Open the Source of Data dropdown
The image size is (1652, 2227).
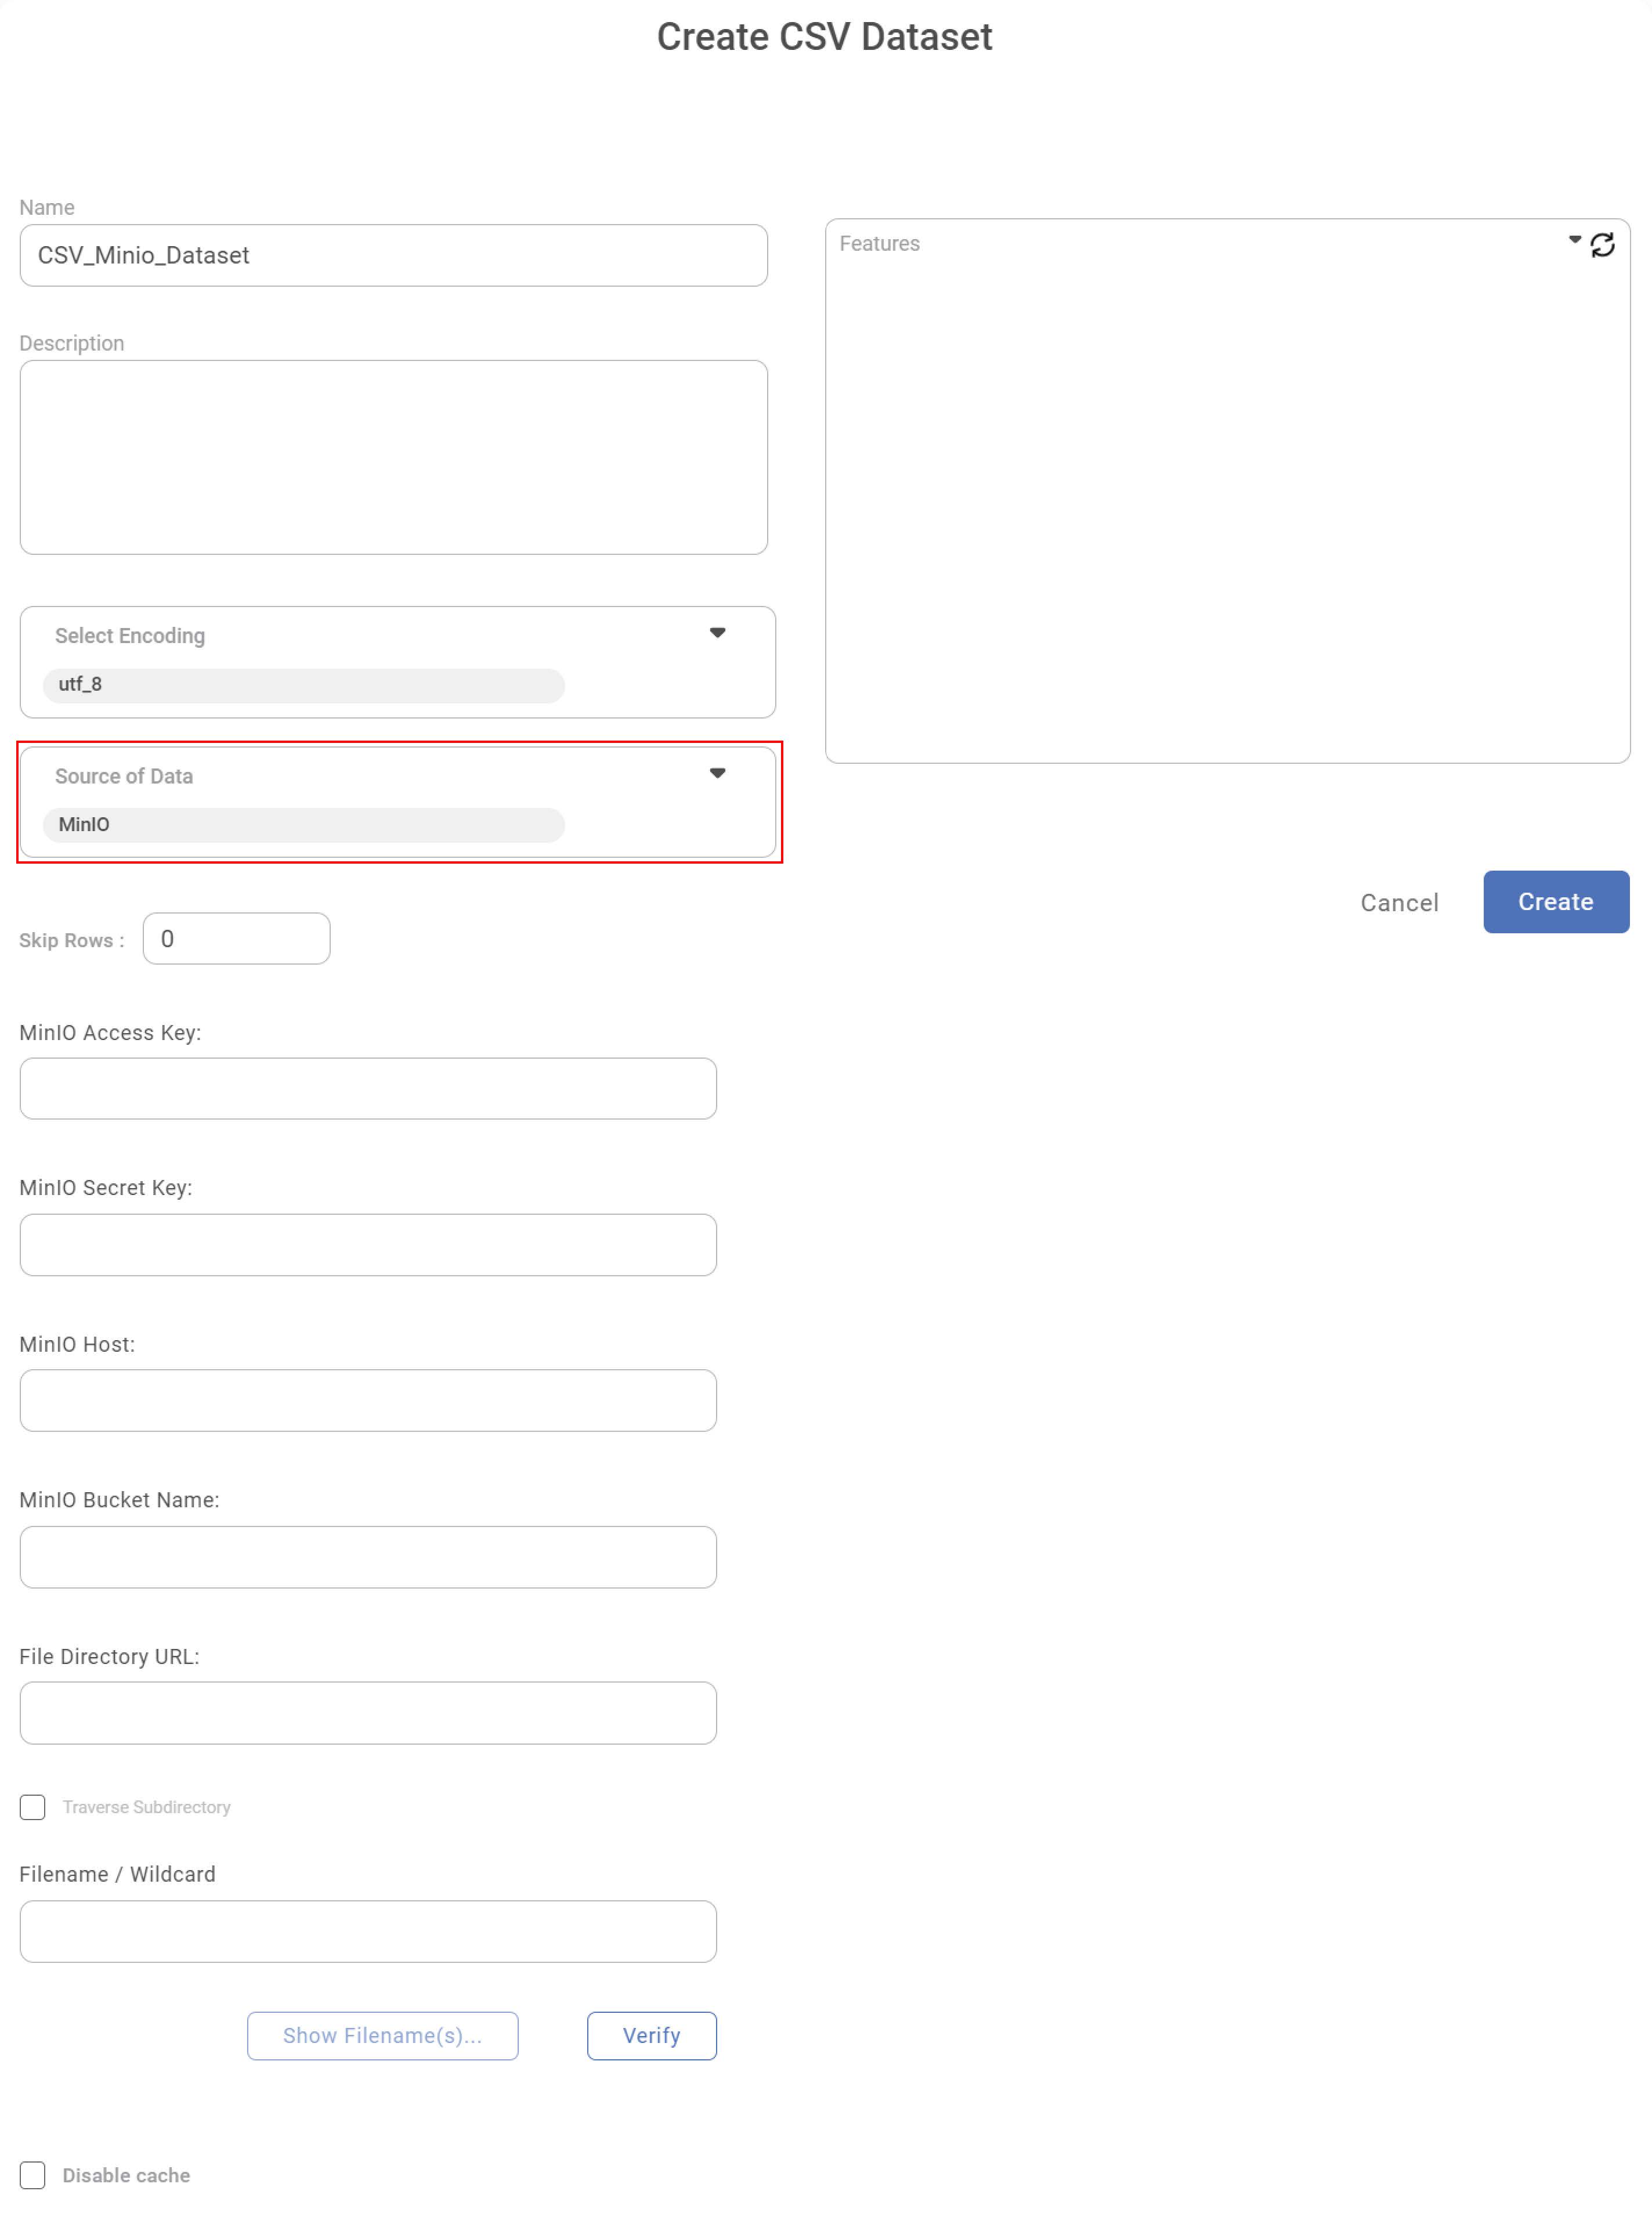tap(717, 773)
